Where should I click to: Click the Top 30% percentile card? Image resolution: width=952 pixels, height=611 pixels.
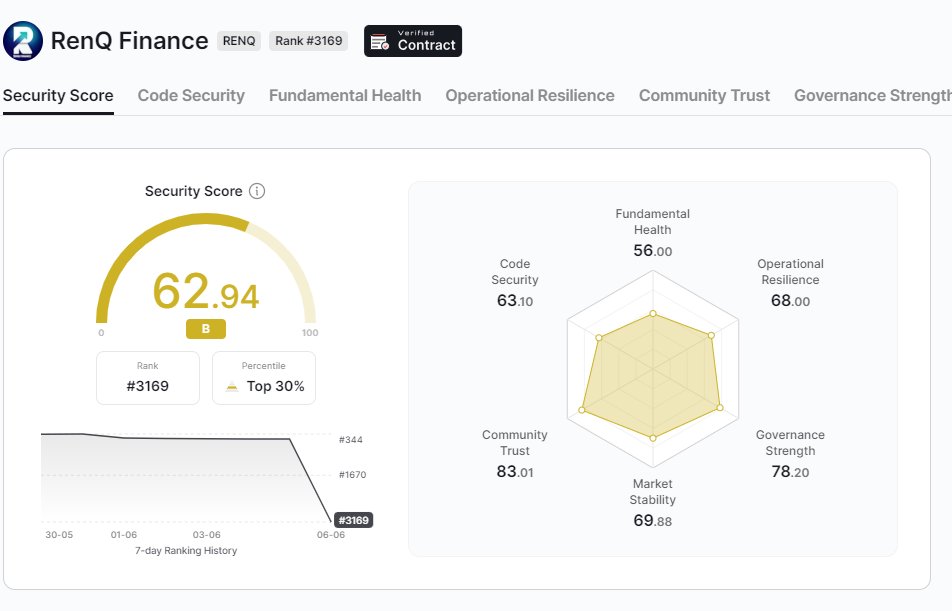pyautogui.click(x=264, y=378)
